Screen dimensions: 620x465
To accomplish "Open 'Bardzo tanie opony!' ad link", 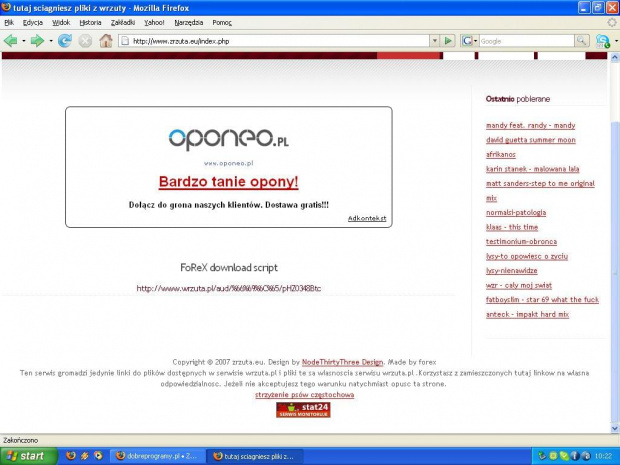I will (x=229, y=181).
